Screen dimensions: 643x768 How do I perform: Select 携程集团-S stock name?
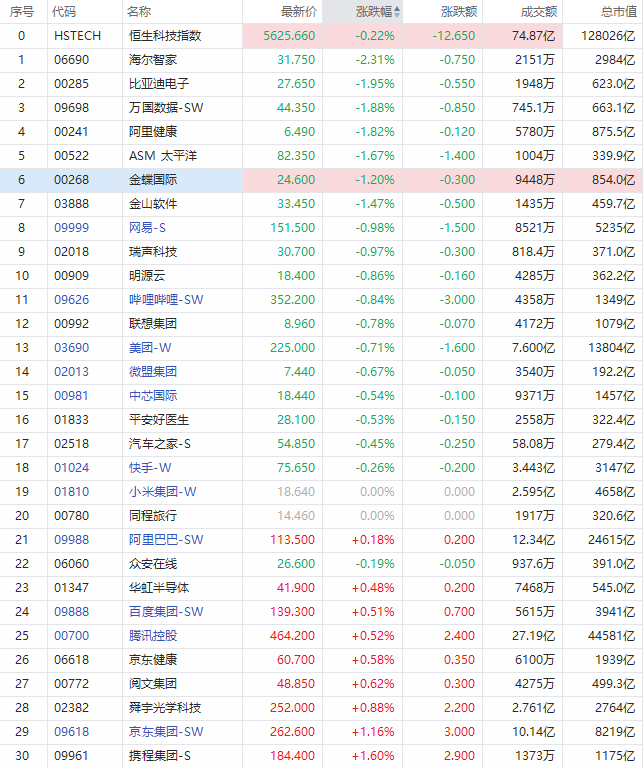pyautogui.click(x=160, y=756)
